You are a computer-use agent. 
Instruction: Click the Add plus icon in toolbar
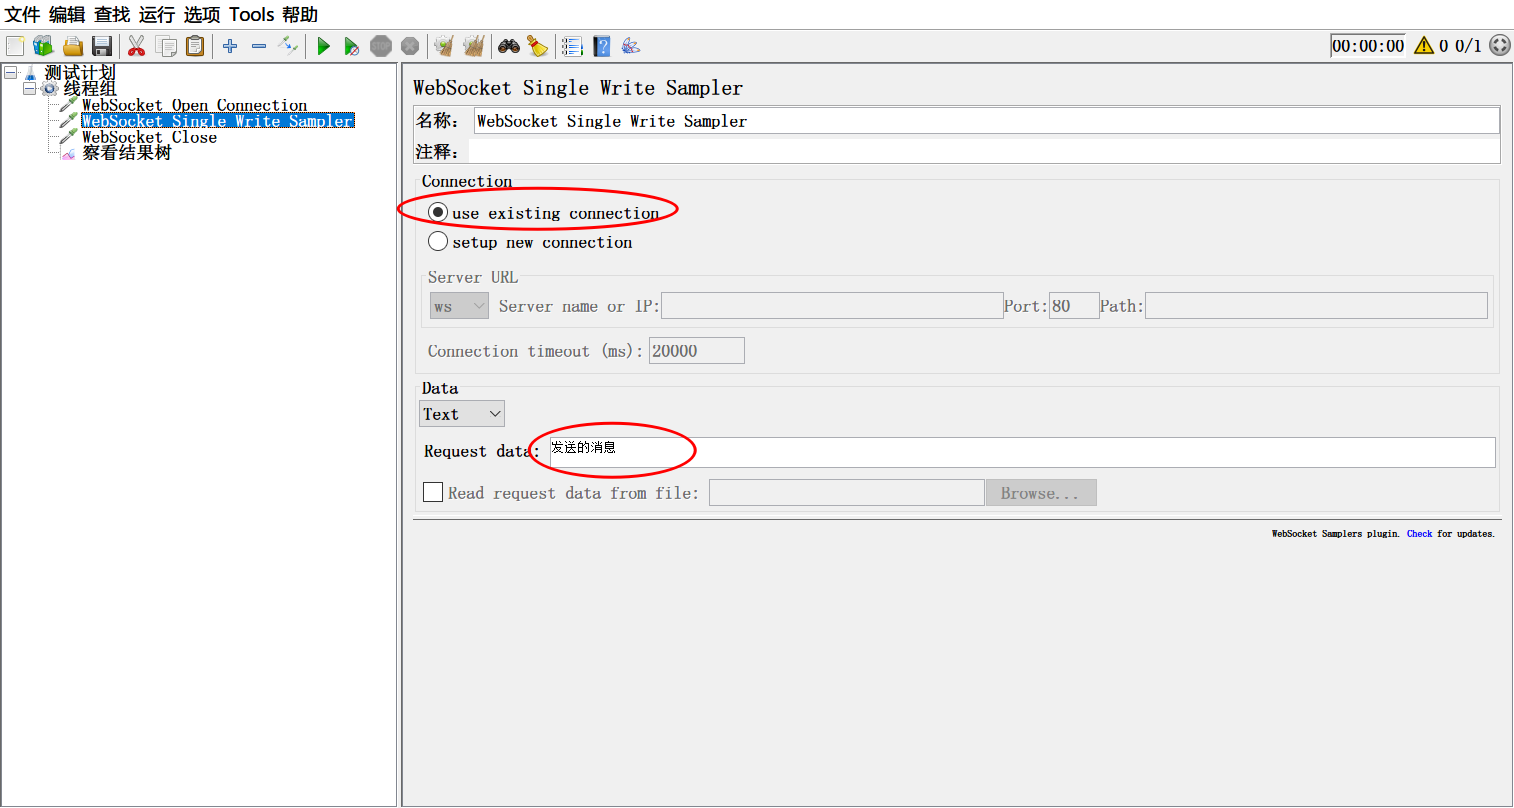tap(230, 46)
